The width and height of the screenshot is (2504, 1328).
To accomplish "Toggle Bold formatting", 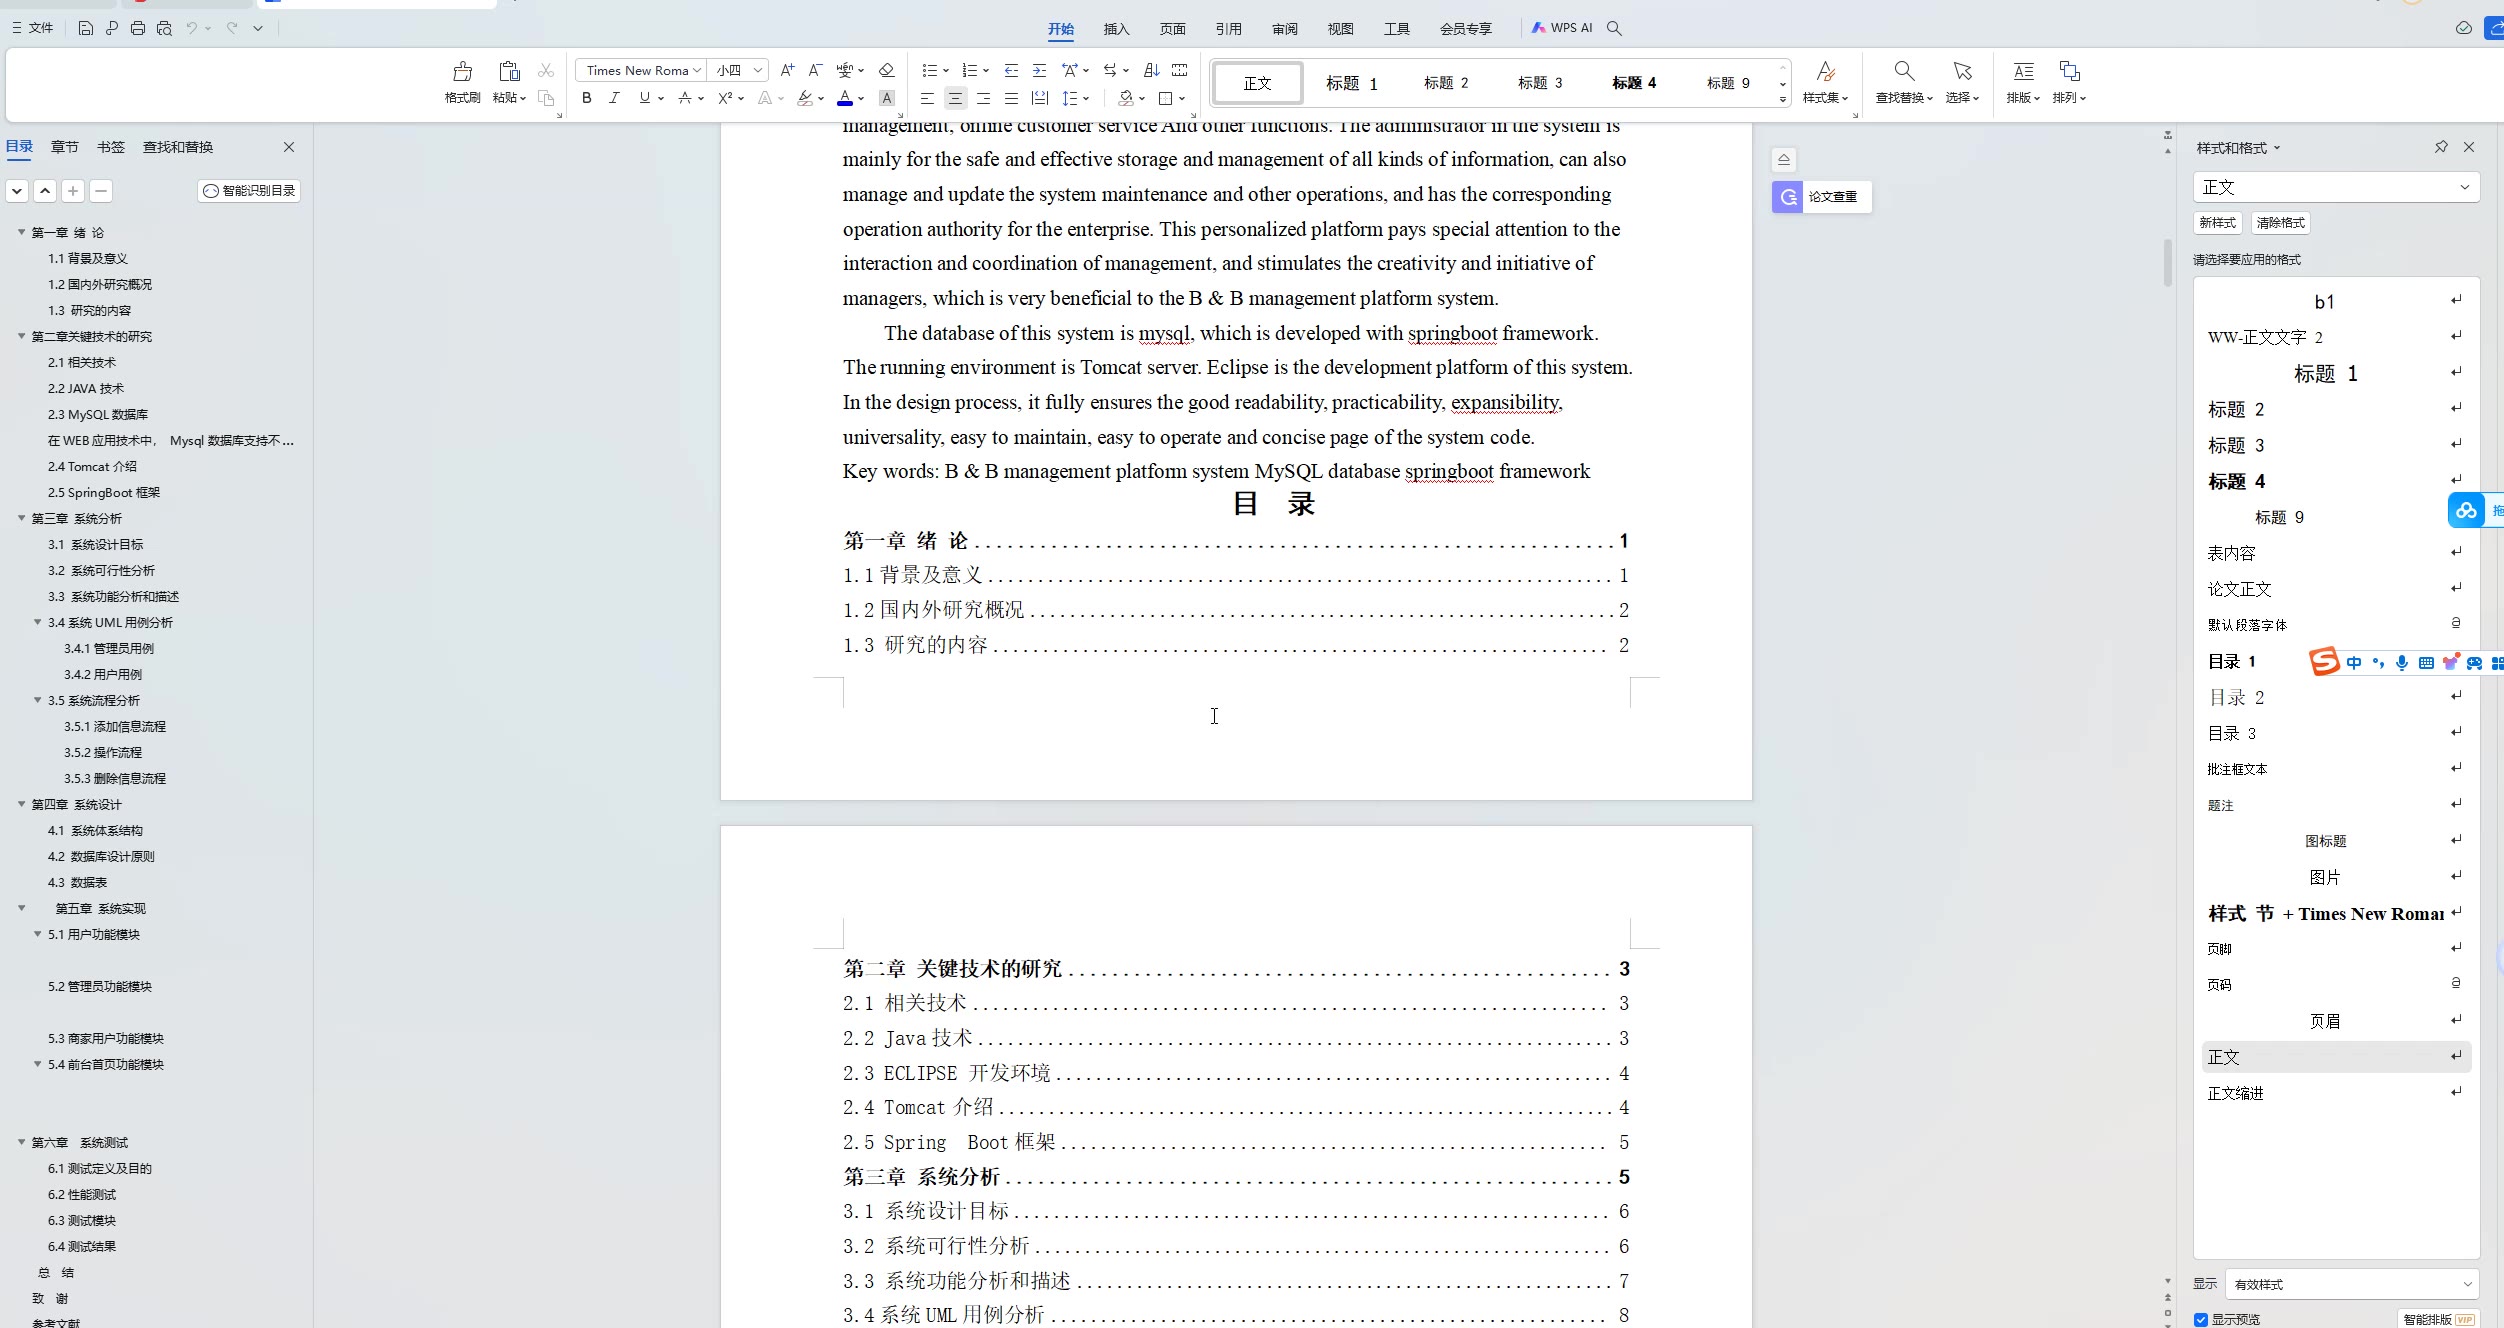I will (x=587, y=98).
